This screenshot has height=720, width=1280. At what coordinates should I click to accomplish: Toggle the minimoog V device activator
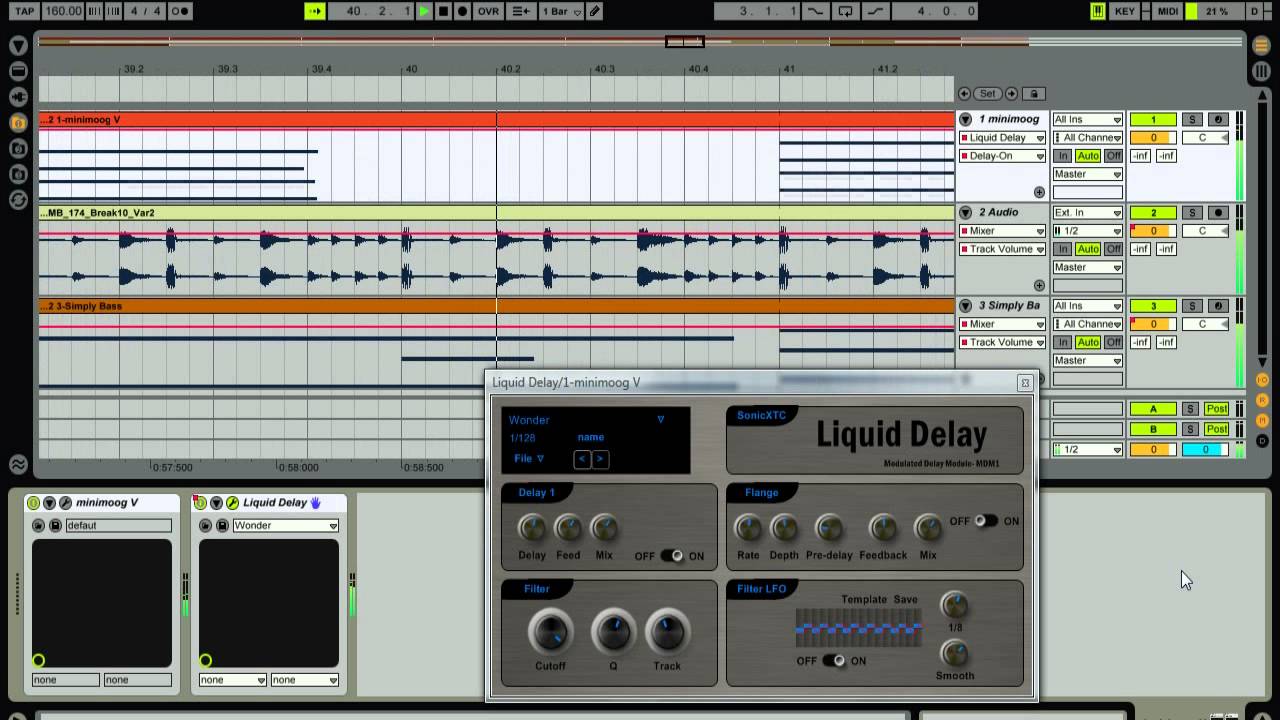[33, 503]
